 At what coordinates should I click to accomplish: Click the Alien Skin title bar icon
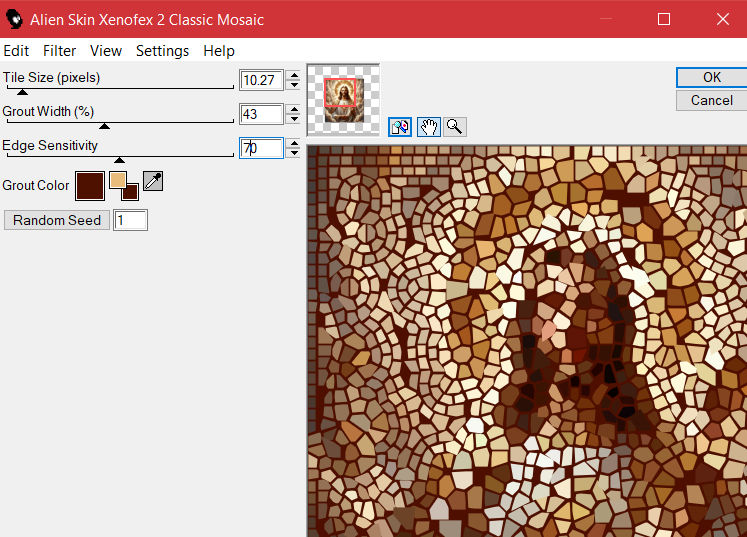click(14, 19)
